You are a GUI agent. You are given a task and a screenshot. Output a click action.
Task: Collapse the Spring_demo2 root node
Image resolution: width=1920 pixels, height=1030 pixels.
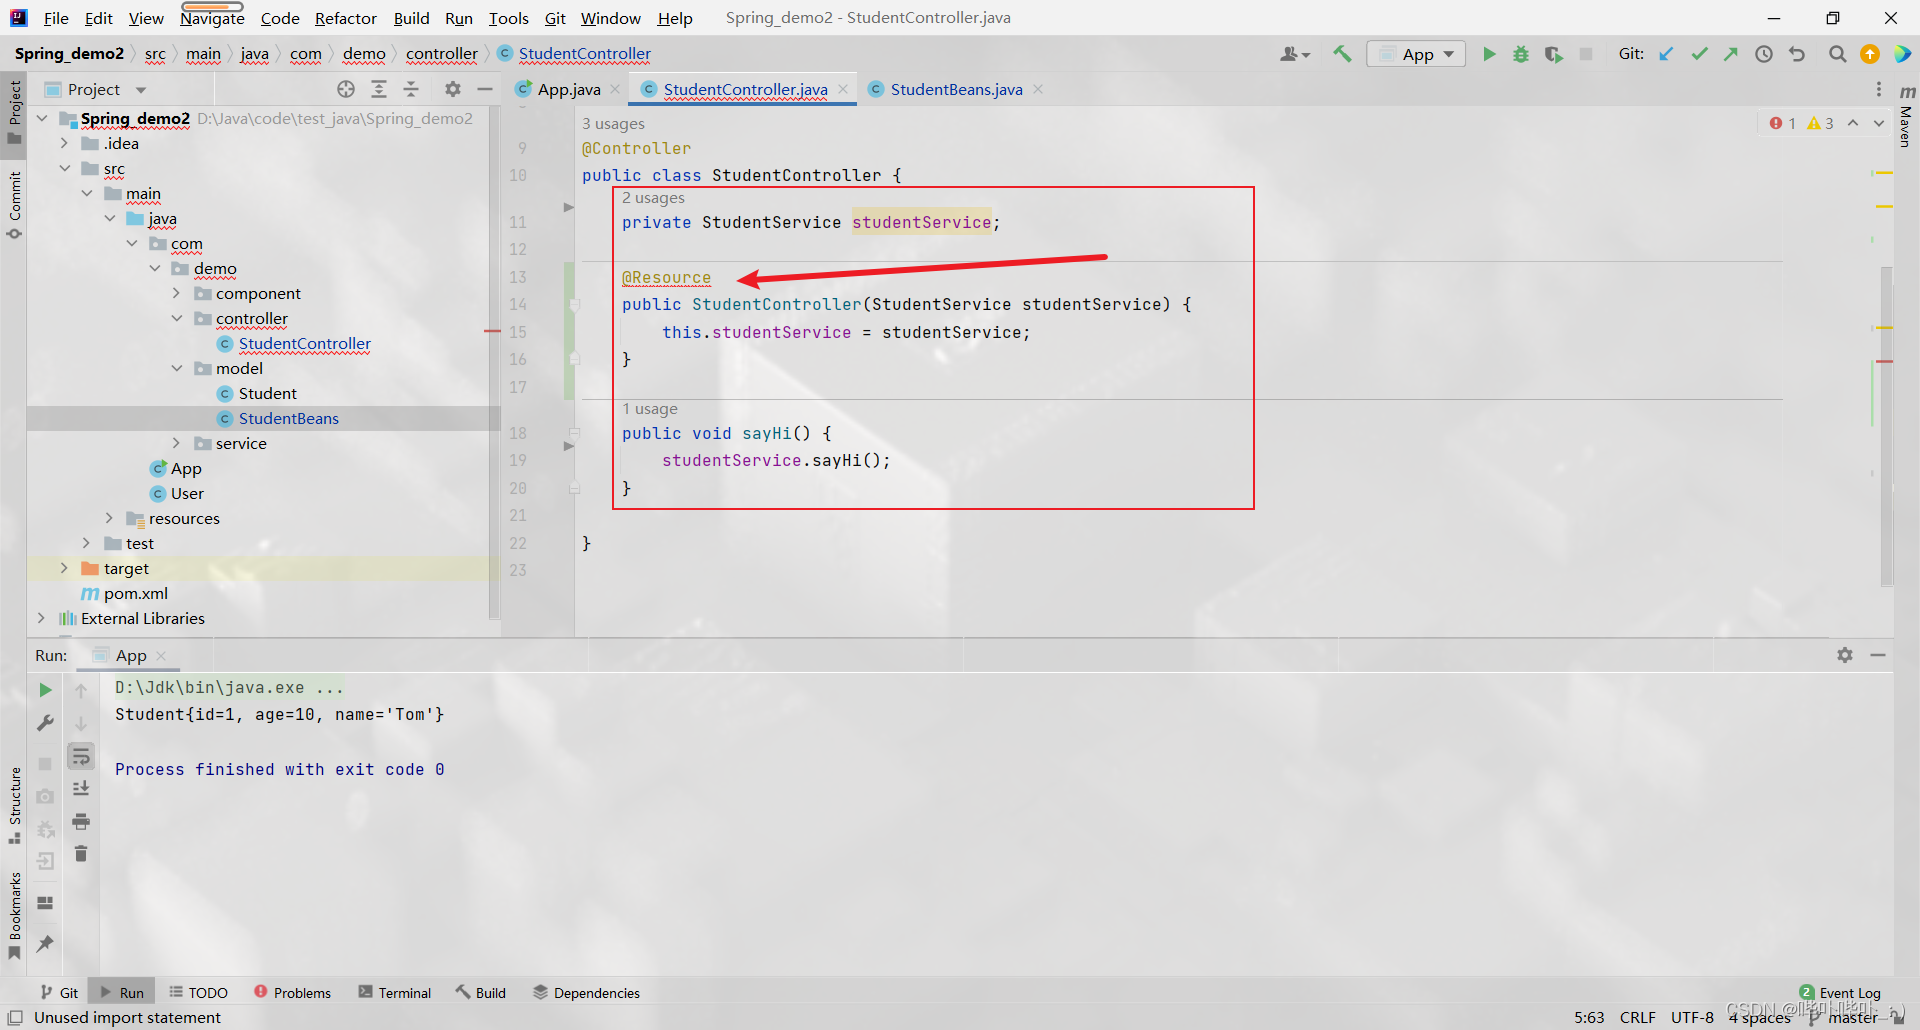[42, 118]
